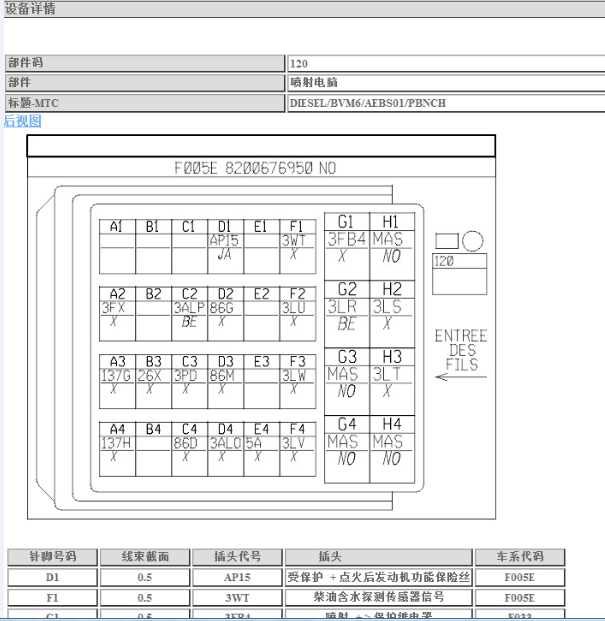Click wire code 3LW under pin F3
This screenshot has height=621, width=605.
pyautogui.click(x=294, y=375)
